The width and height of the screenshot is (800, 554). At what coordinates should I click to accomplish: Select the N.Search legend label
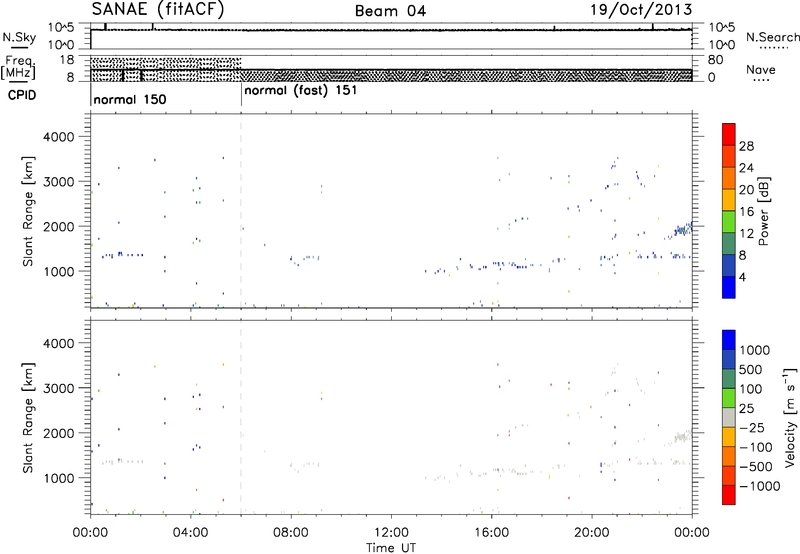pyautogui.click(x=772, y=37)
